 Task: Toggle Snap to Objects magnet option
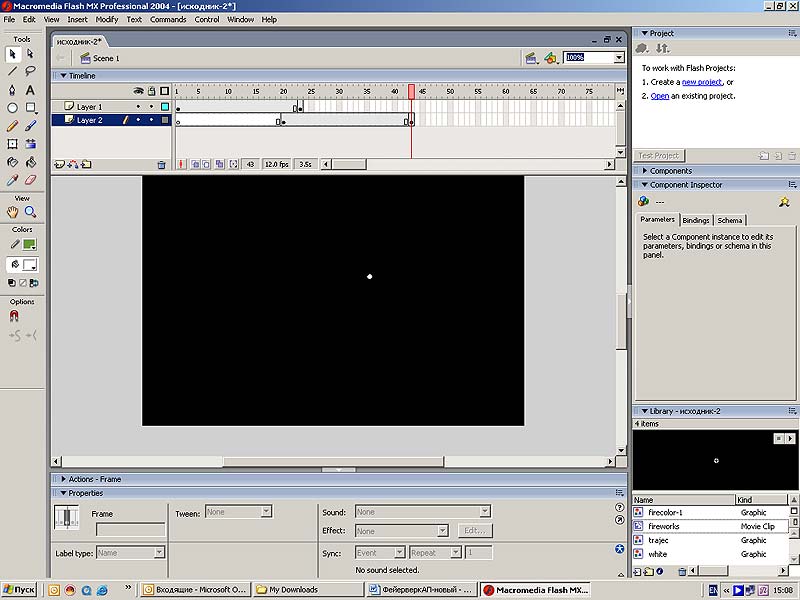click(14, 316)
